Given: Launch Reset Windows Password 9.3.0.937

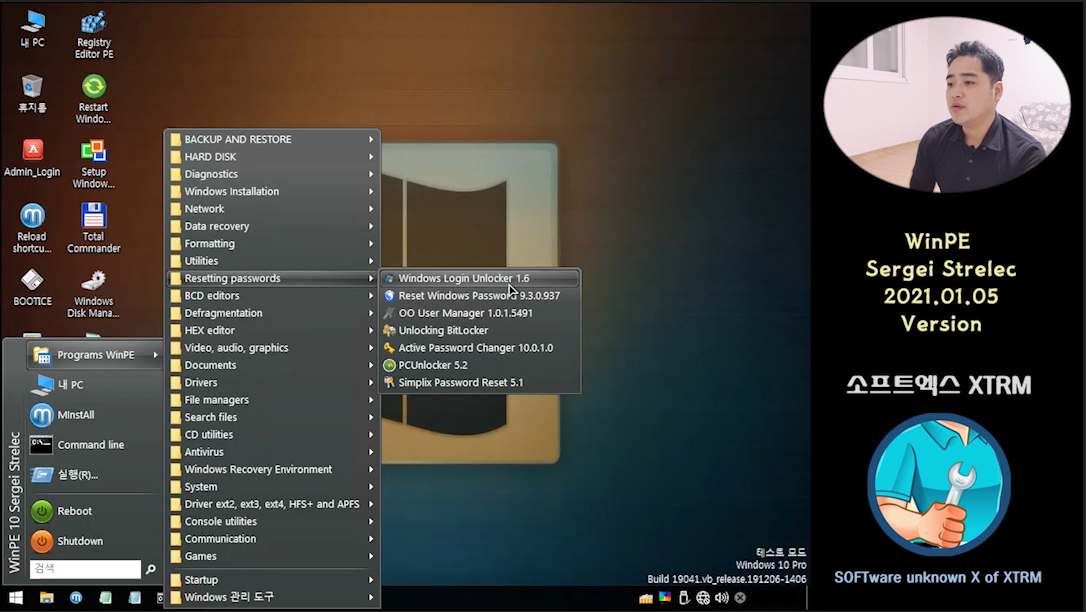Looking at the screenshot, I should (479, 296).
